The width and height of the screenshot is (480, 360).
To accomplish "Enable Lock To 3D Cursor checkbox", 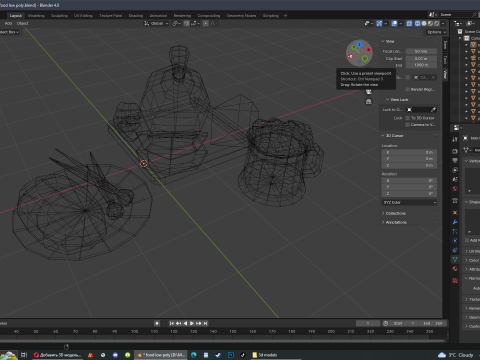I will coord(407,118).
